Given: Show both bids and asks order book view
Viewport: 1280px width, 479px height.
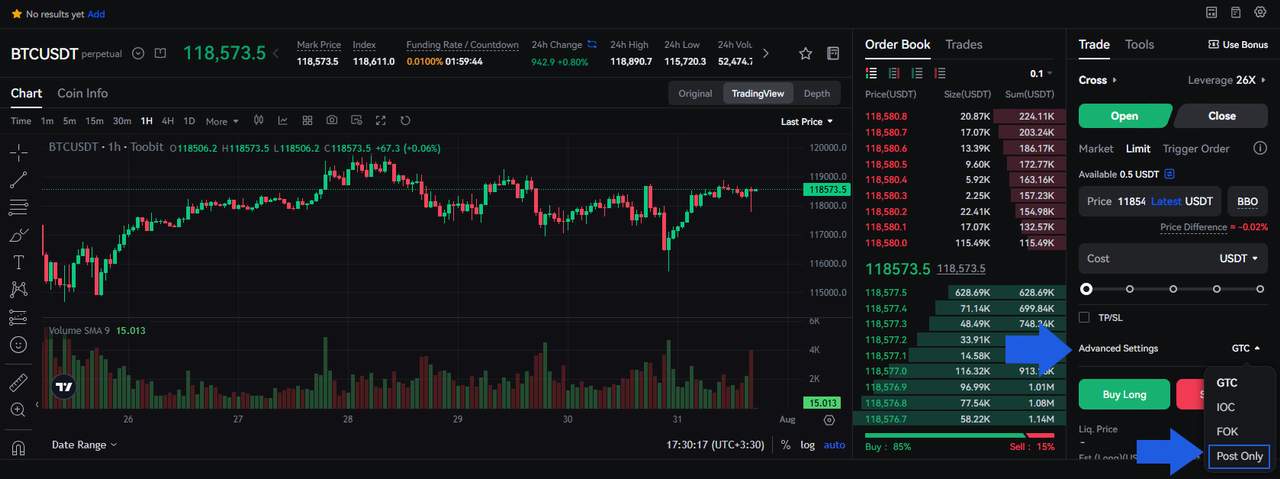Looking at the screenshot, I should (x=871, y=73).
